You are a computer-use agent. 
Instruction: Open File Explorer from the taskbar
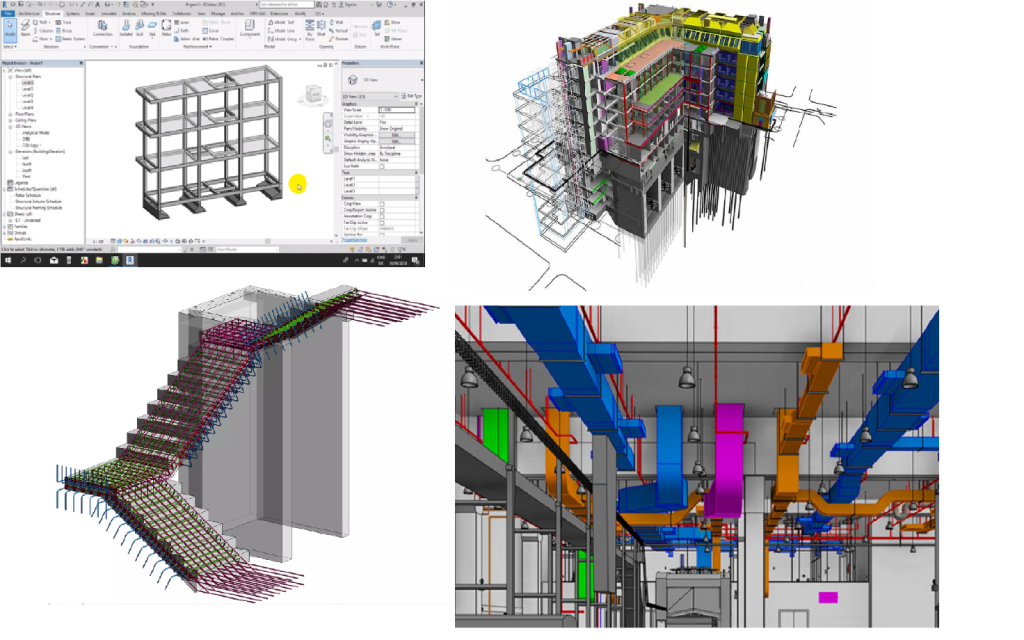click(x=99, y=260)
